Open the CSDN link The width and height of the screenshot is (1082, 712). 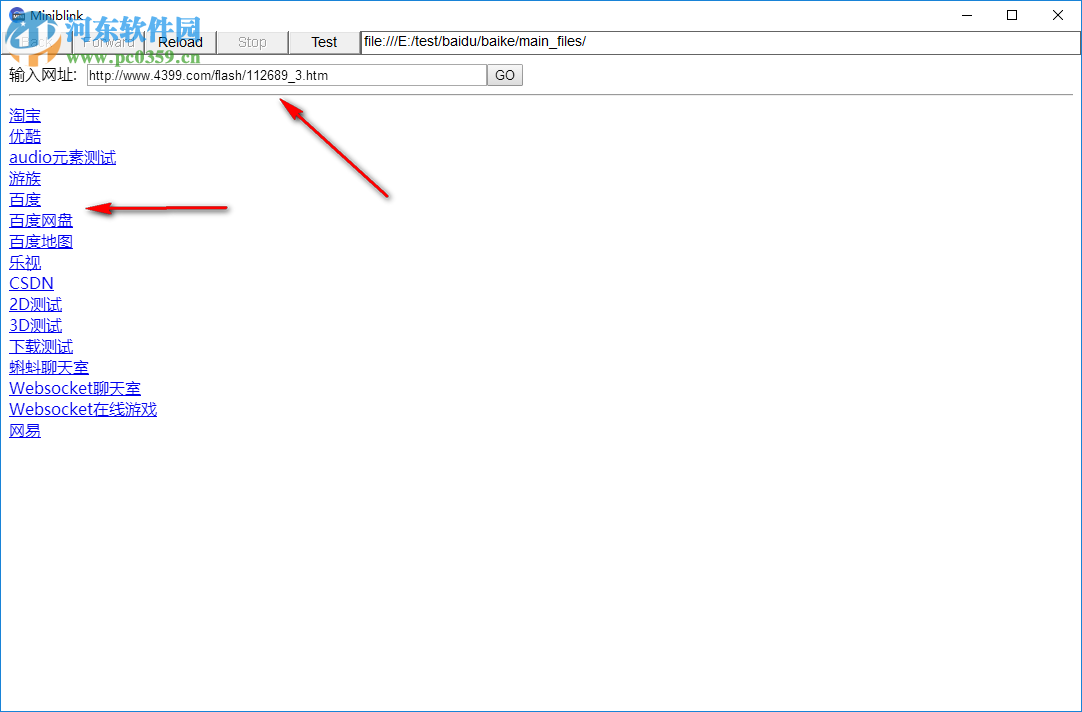[31, 284]
